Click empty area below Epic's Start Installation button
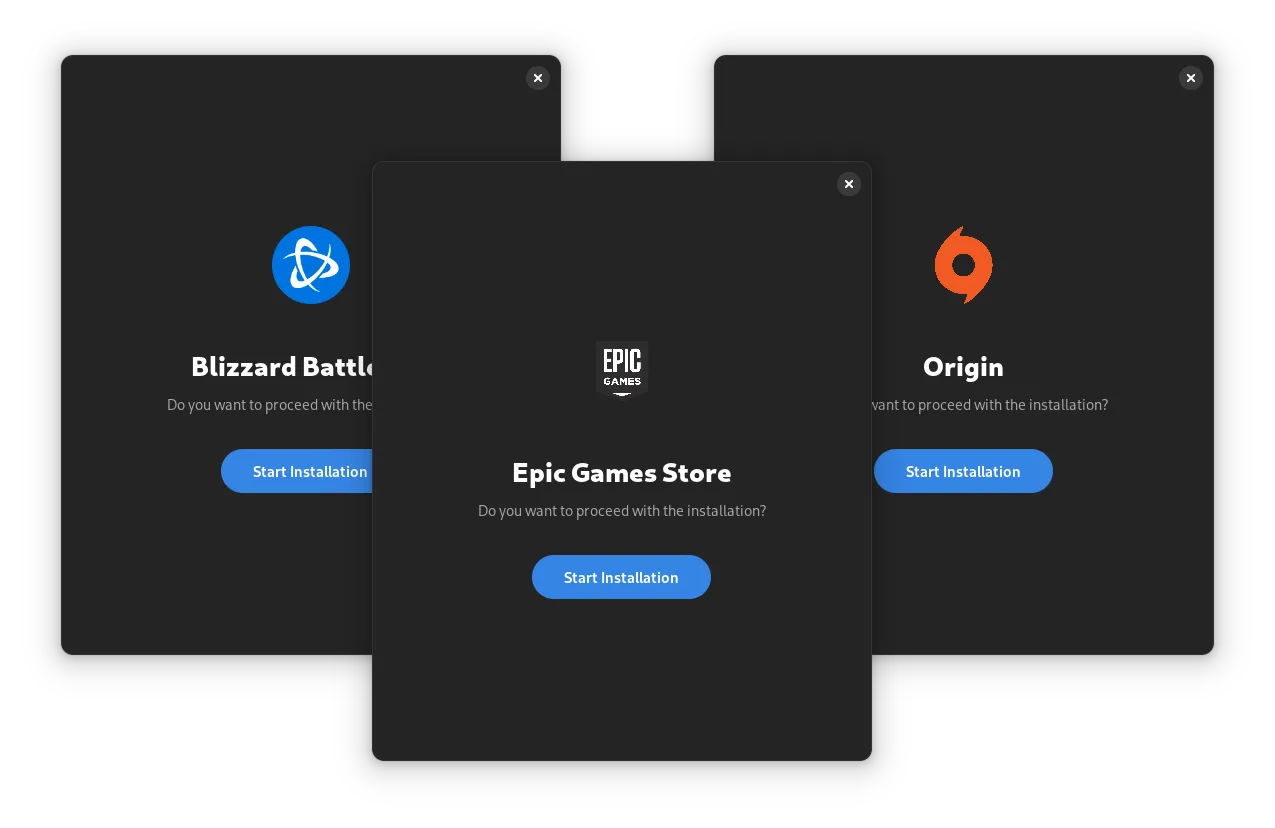The width and height of the screenshot is (1275, 828). click(621, 680)
